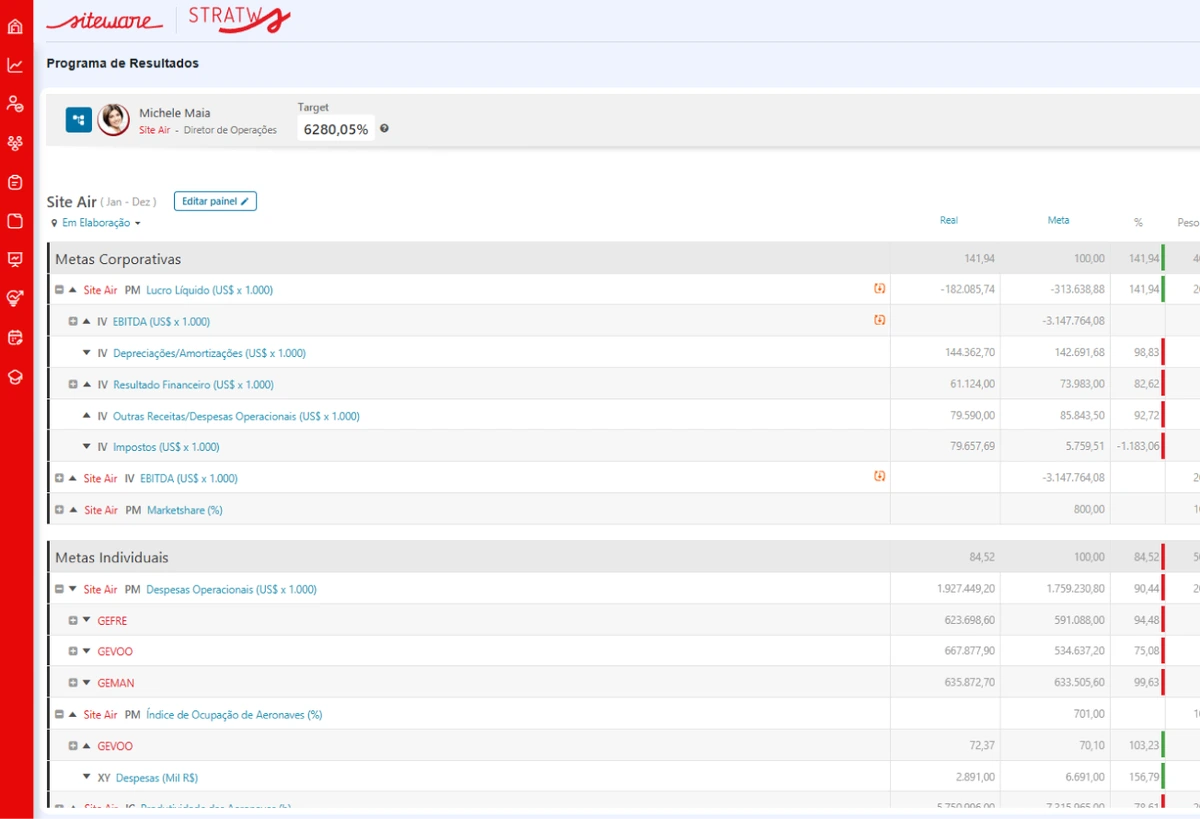
Task: Open the Marketshare (%) indicator link
Action: click(x=185, y=510)
